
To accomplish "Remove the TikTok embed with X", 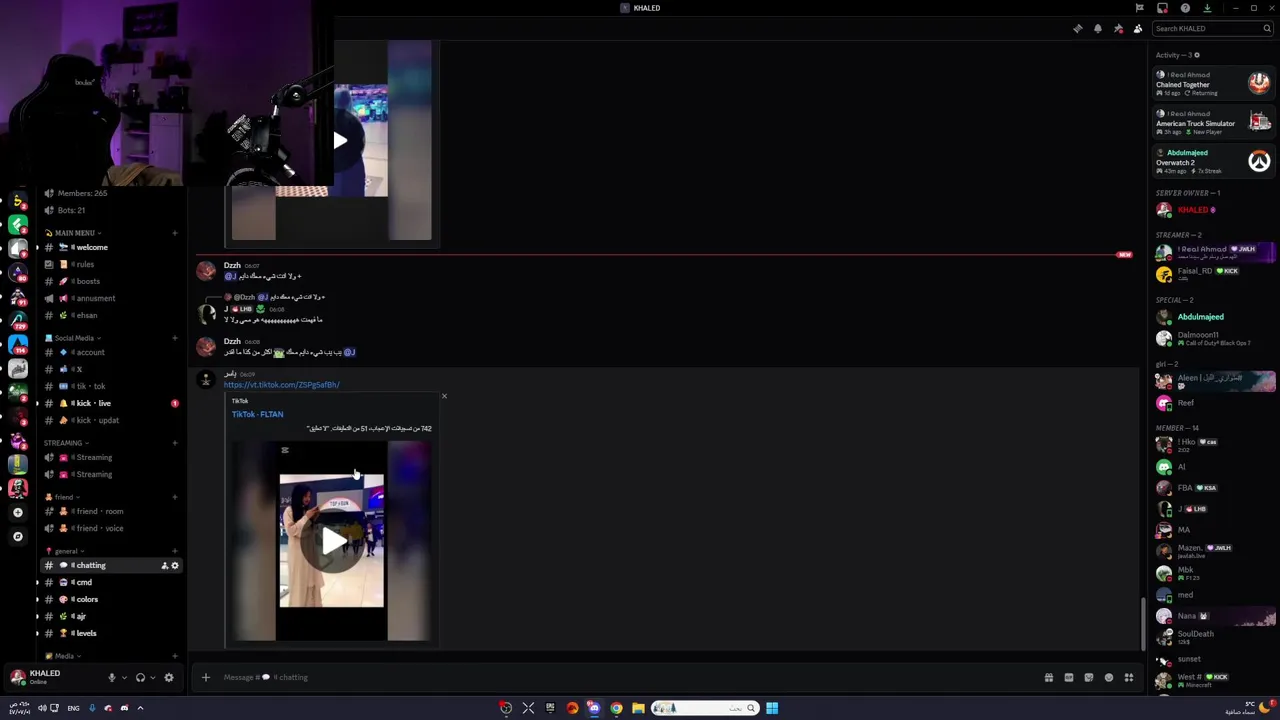I will point(444,396).
